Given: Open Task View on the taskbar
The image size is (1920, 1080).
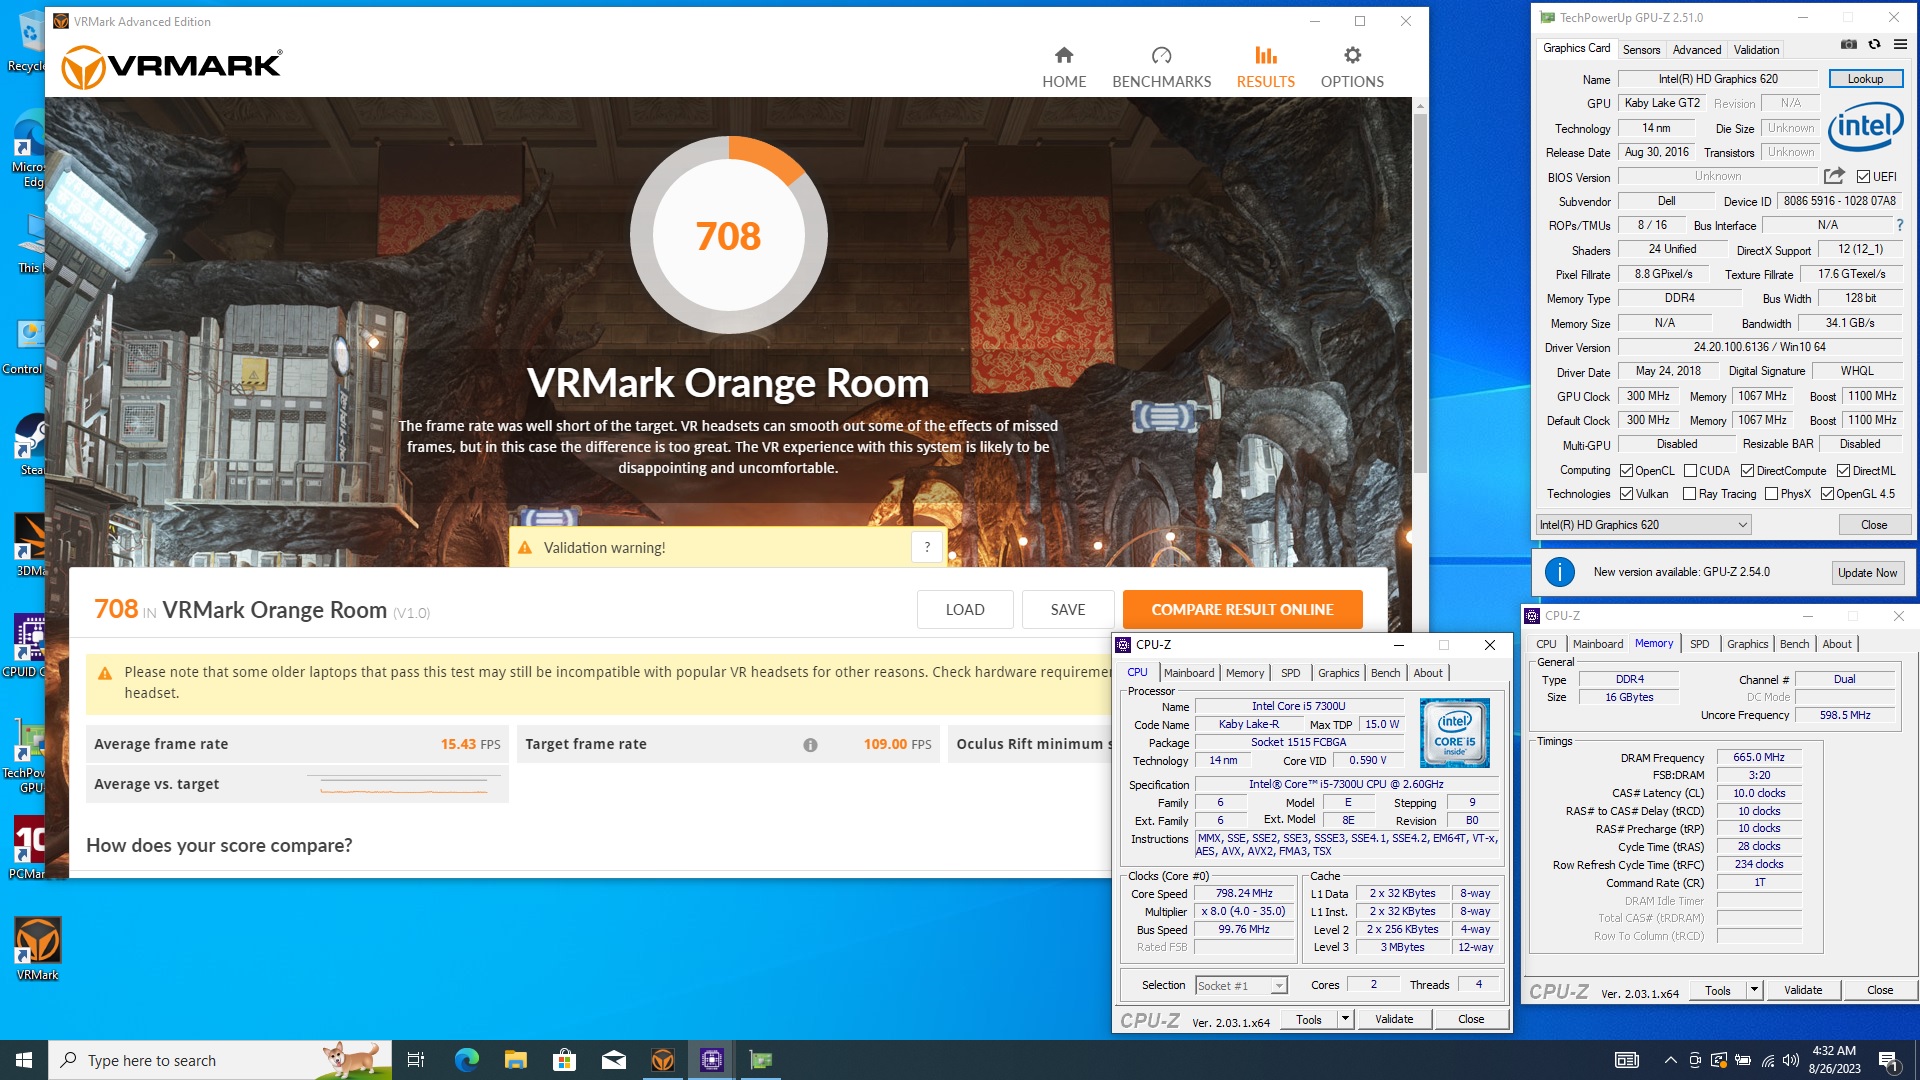Looking at the screenshot, I should tap(416, 1060).
